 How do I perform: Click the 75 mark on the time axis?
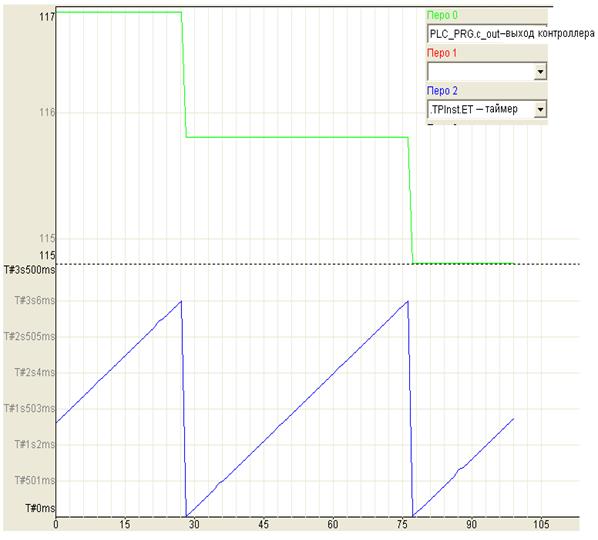pos(402,524)
